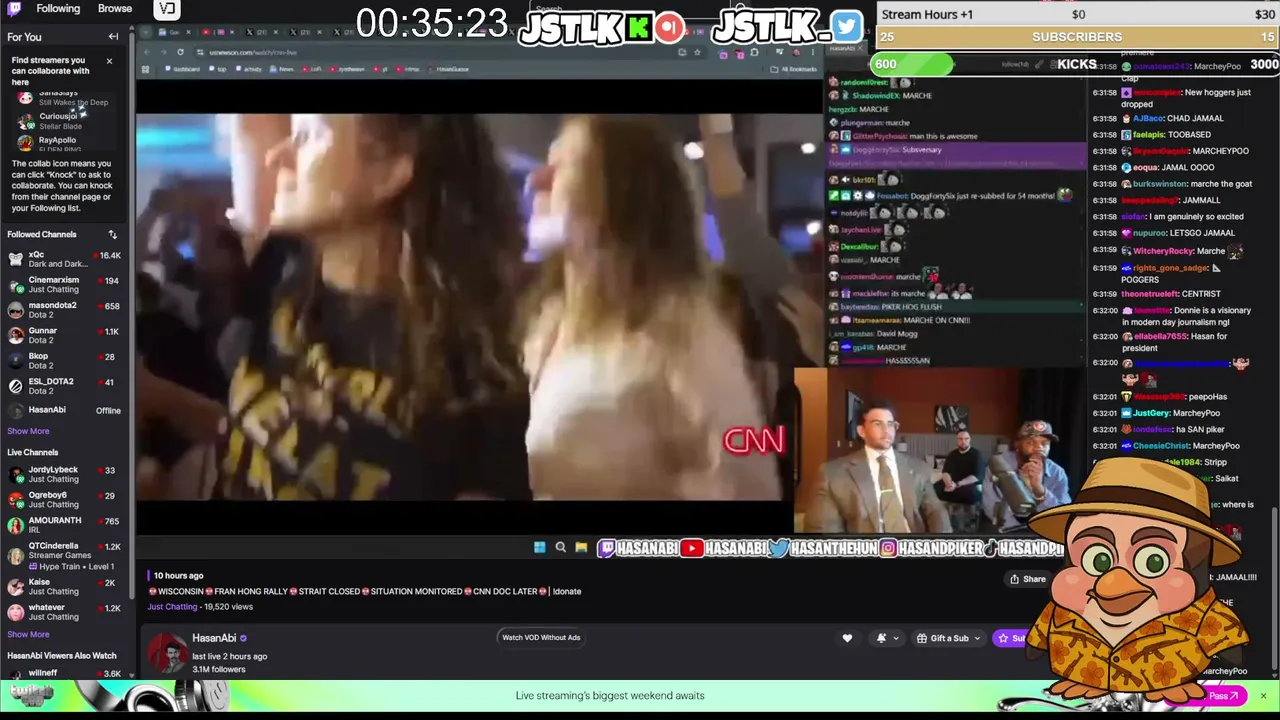Click the channel button beside Browse
The height and width of the screenshot is (720, 1280).
coord(167,10)
